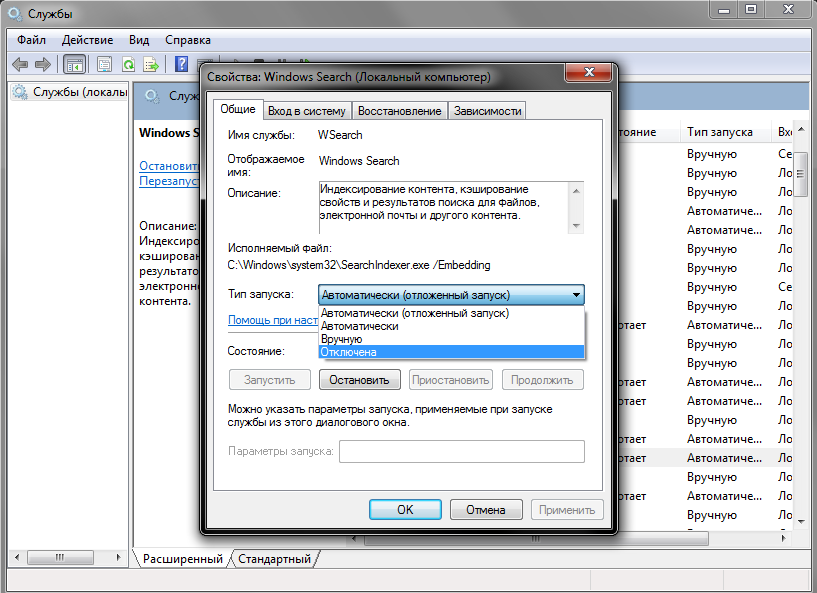Open the Тип запуска combo box arrow
Screen dimensions: 817x593
click(x=576, y=295)
